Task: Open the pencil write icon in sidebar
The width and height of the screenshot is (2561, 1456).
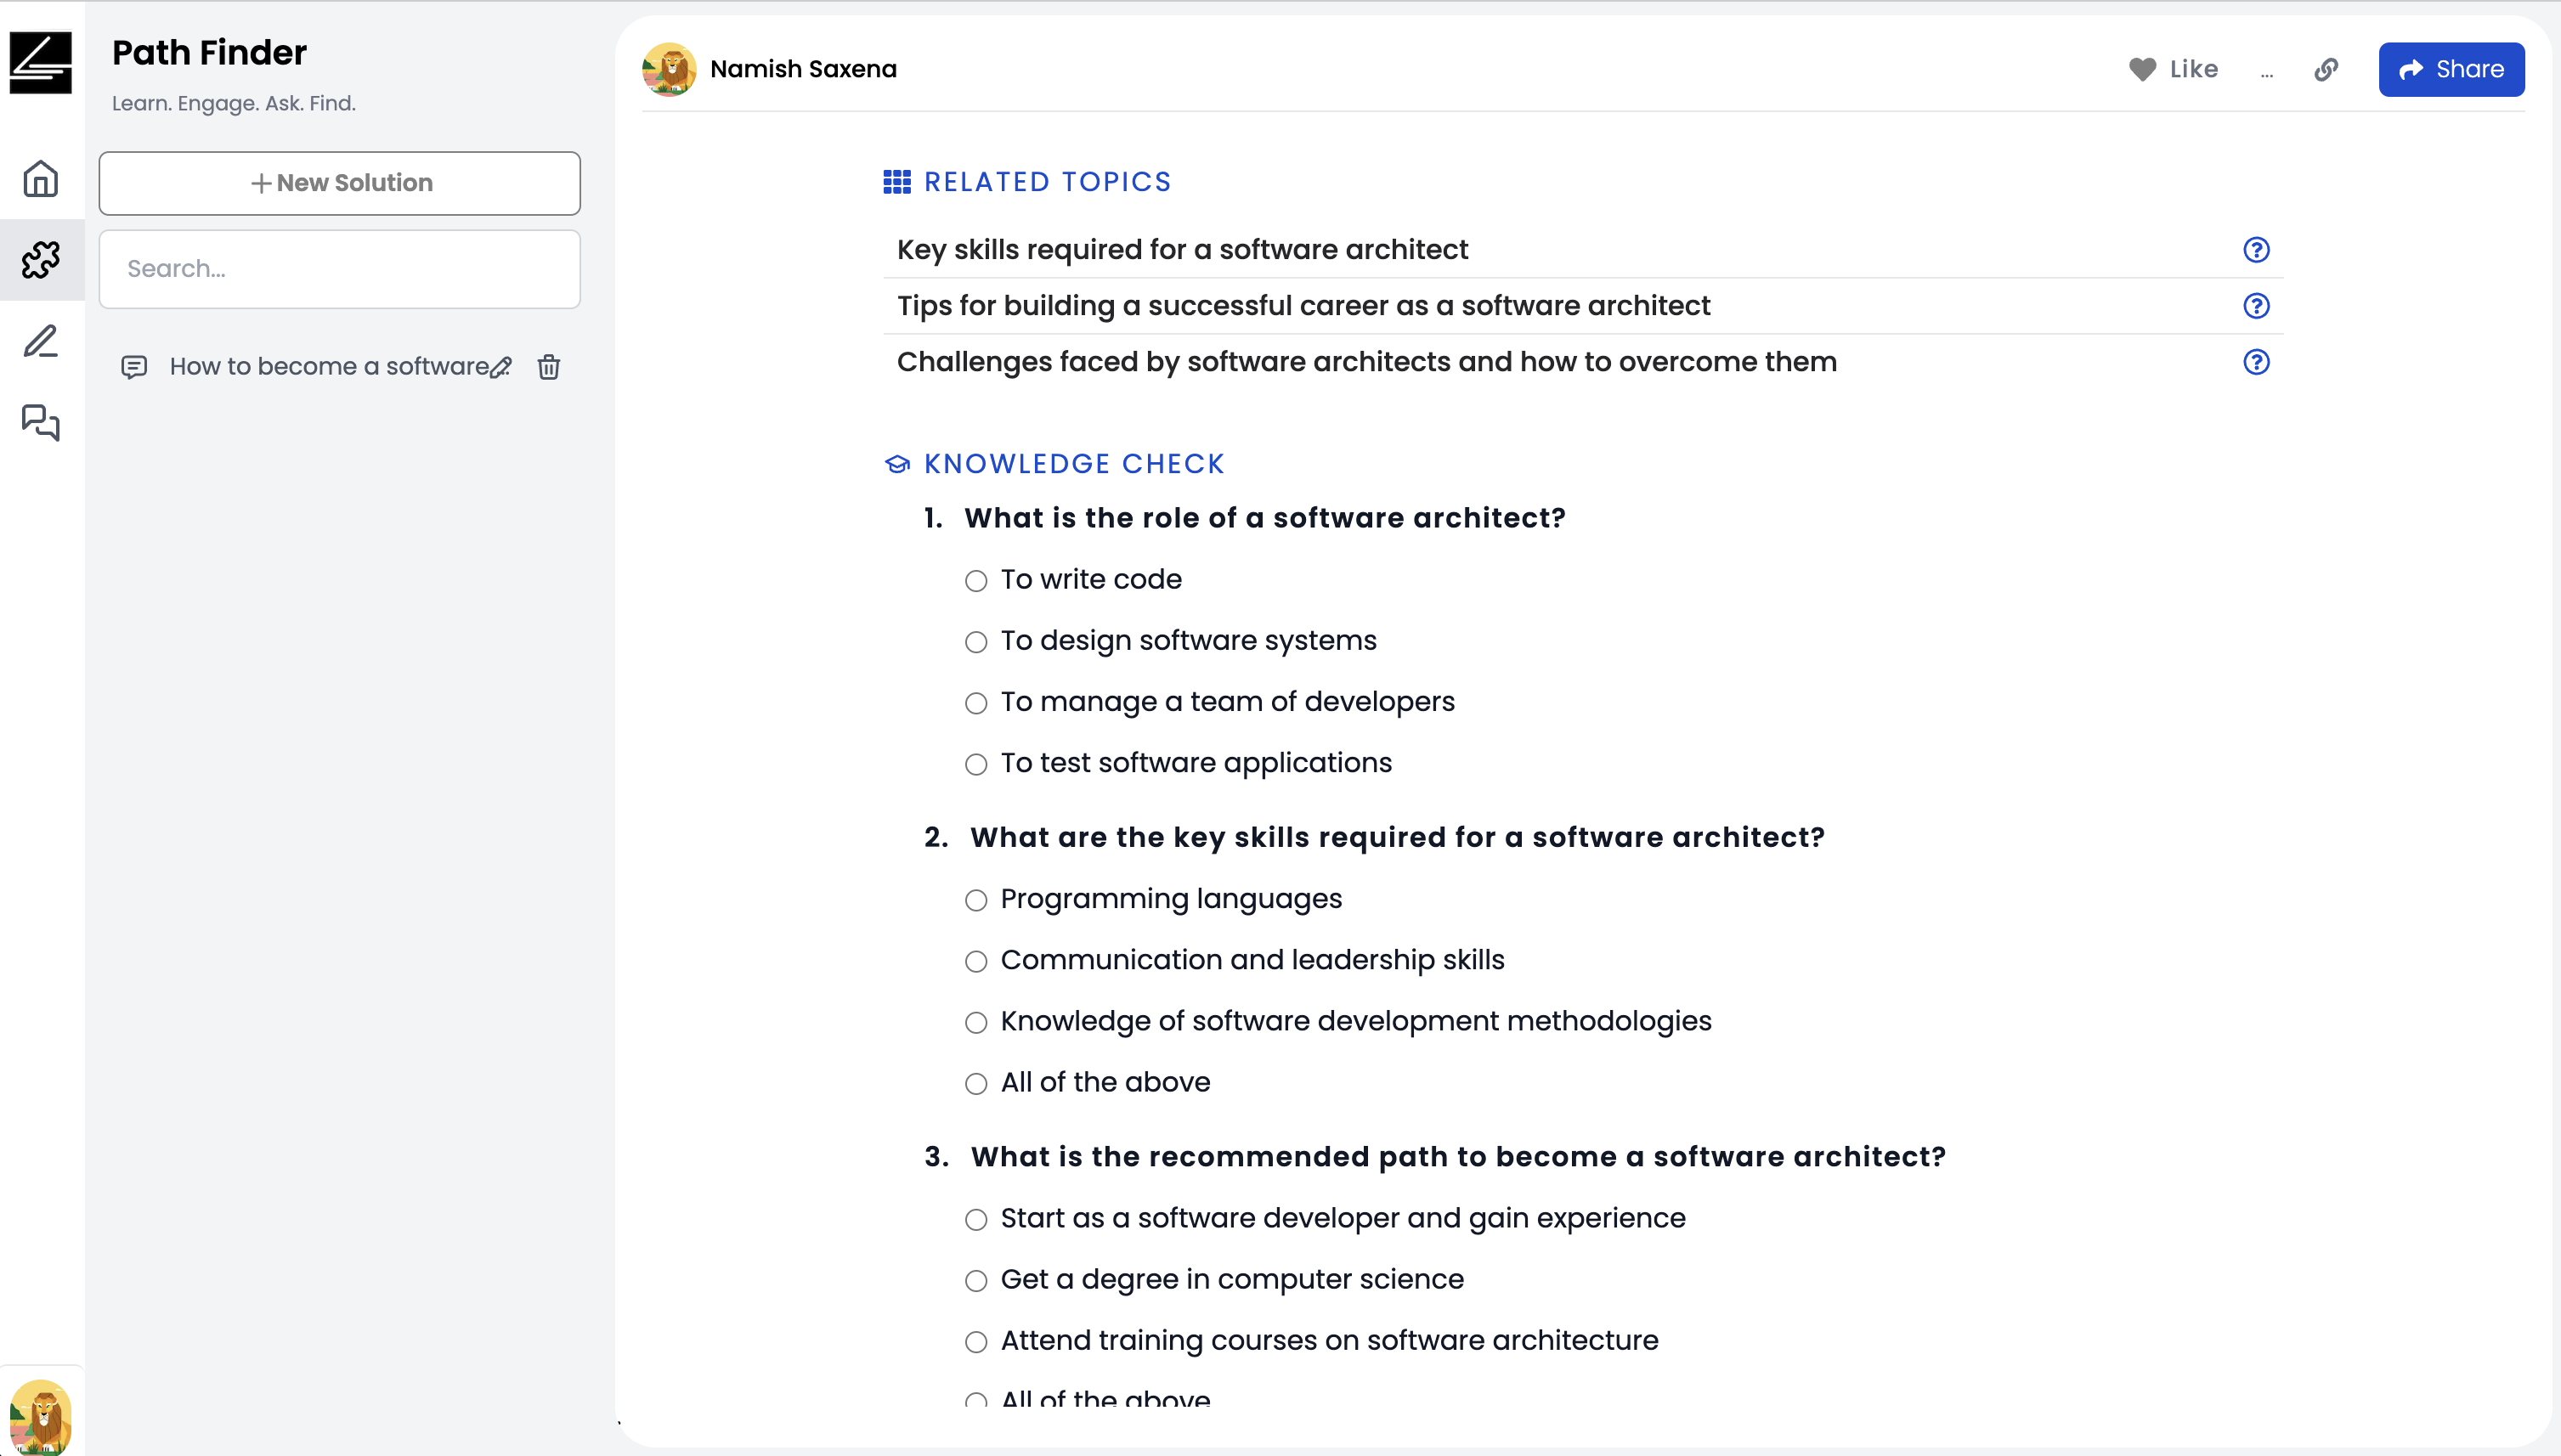Action: coord(41,341)
